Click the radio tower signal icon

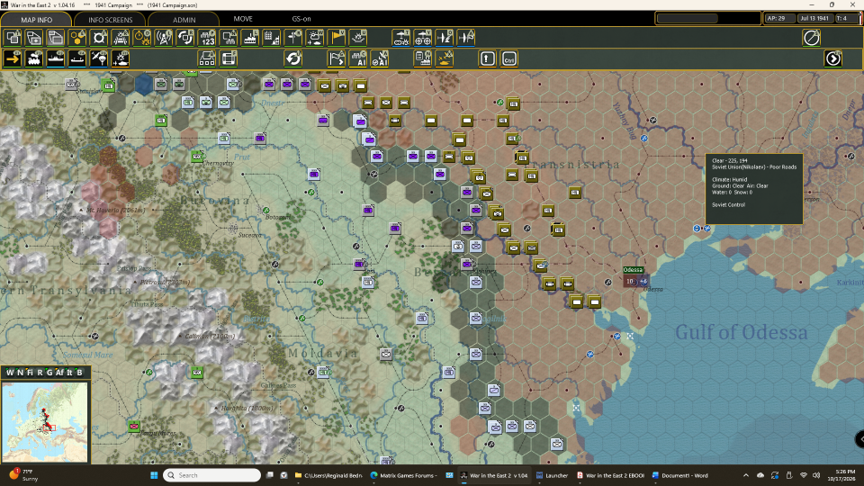(164, 38)
